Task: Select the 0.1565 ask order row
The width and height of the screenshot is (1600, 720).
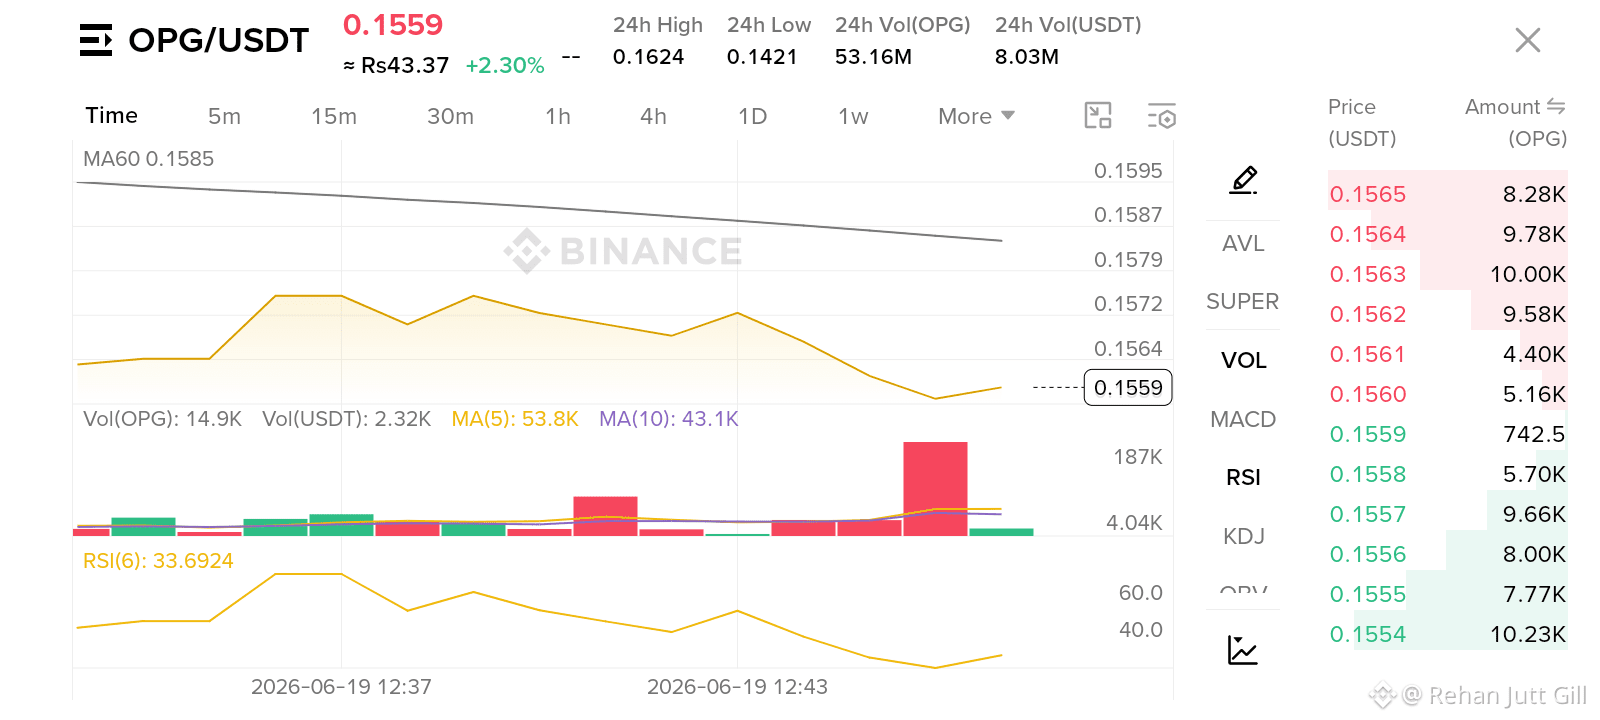Action: click(x=1447, y=194)
